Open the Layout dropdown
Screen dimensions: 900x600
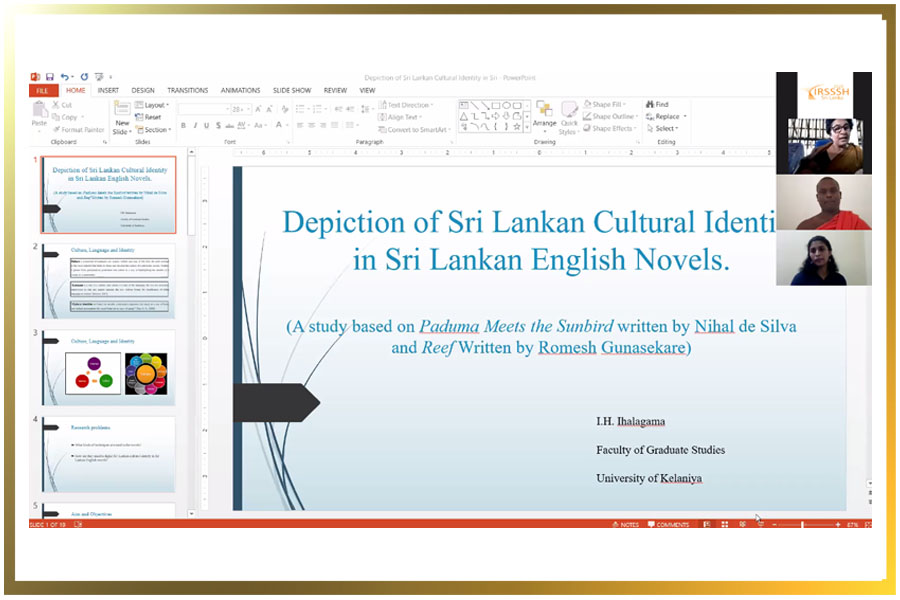pos(152,105)
